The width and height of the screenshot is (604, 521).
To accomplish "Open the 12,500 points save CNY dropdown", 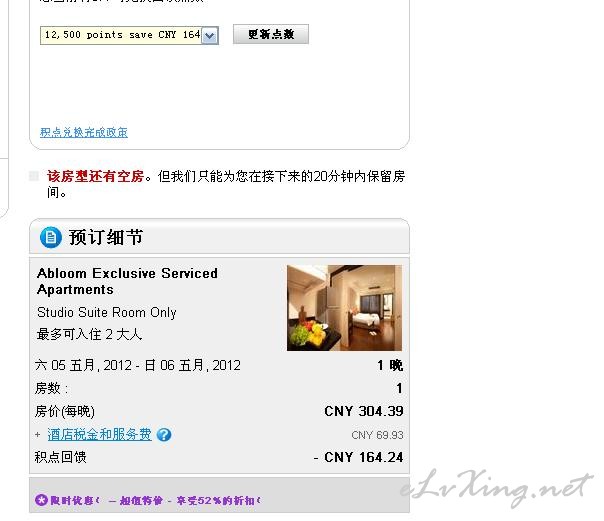I will pos(129,35).
